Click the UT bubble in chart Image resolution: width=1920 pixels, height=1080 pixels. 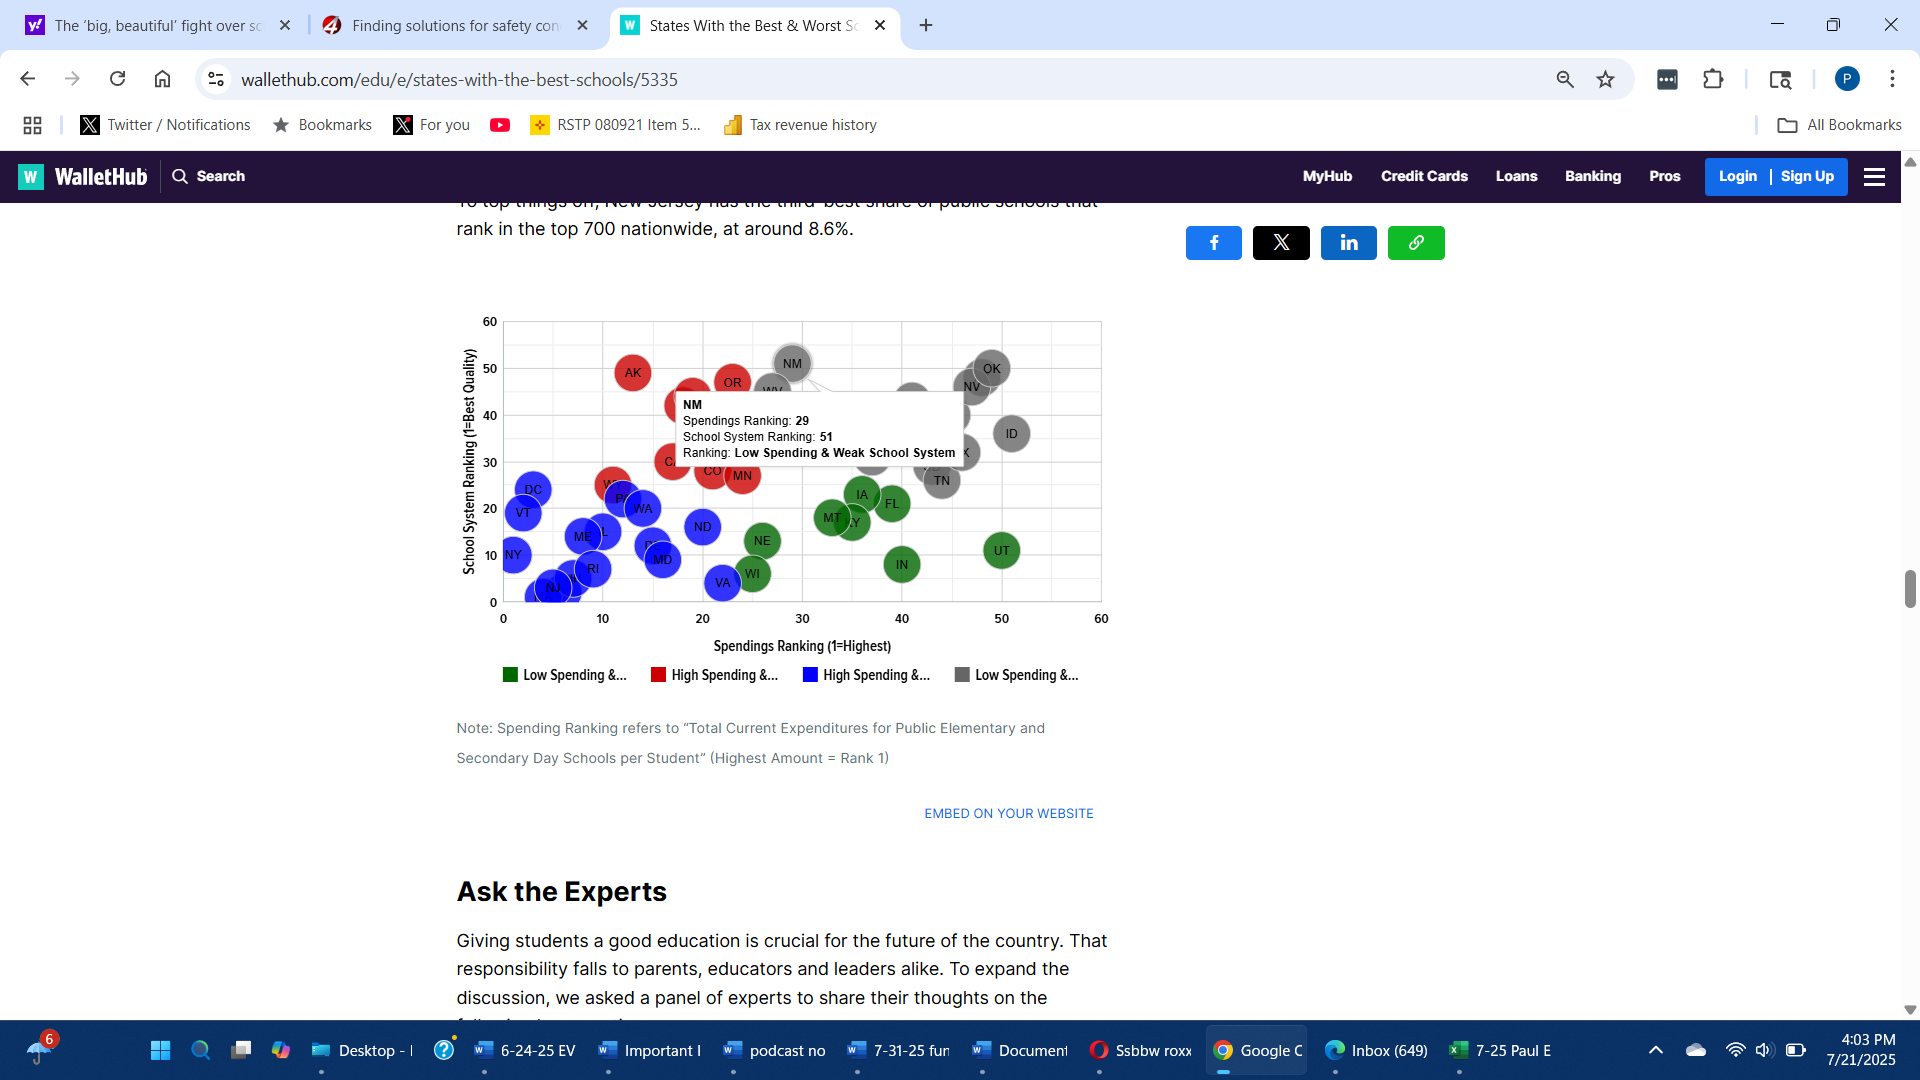1001,551
